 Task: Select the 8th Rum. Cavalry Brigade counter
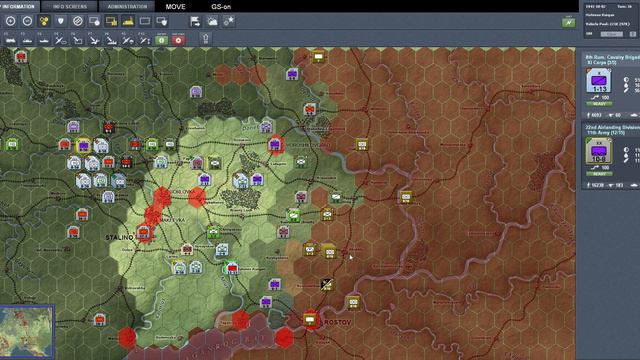(599, 81)
